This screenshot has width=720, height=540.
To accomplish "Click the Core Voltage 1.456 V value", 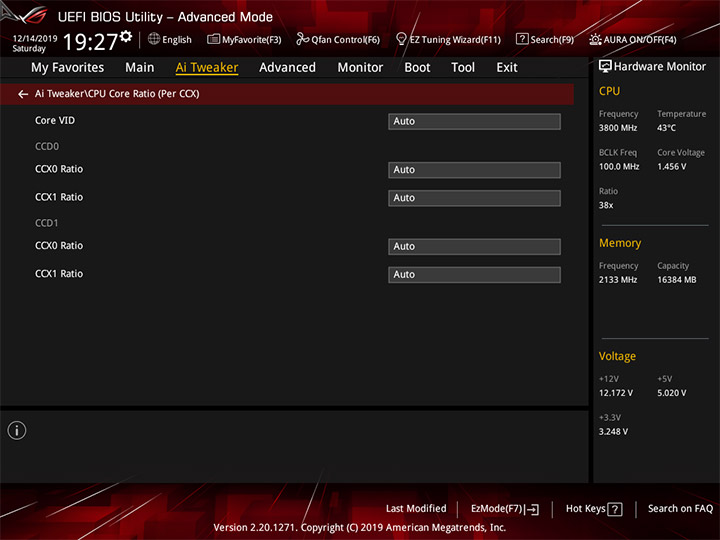I will [671, 167].
